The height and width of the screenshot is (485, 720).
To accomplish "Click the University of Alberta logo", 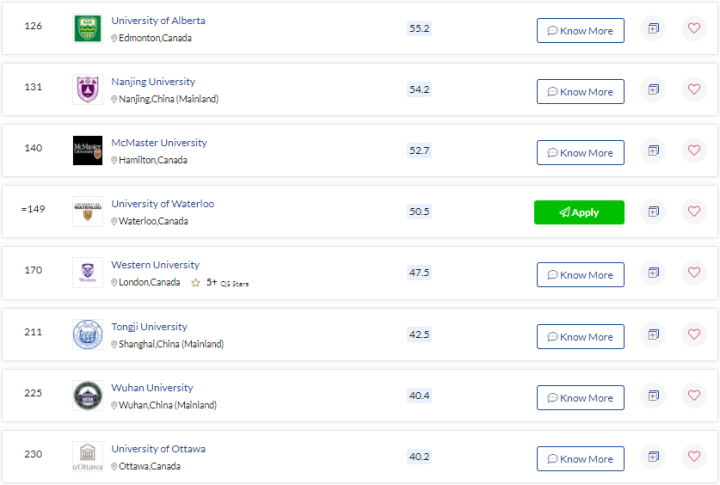I will [87, 29].
